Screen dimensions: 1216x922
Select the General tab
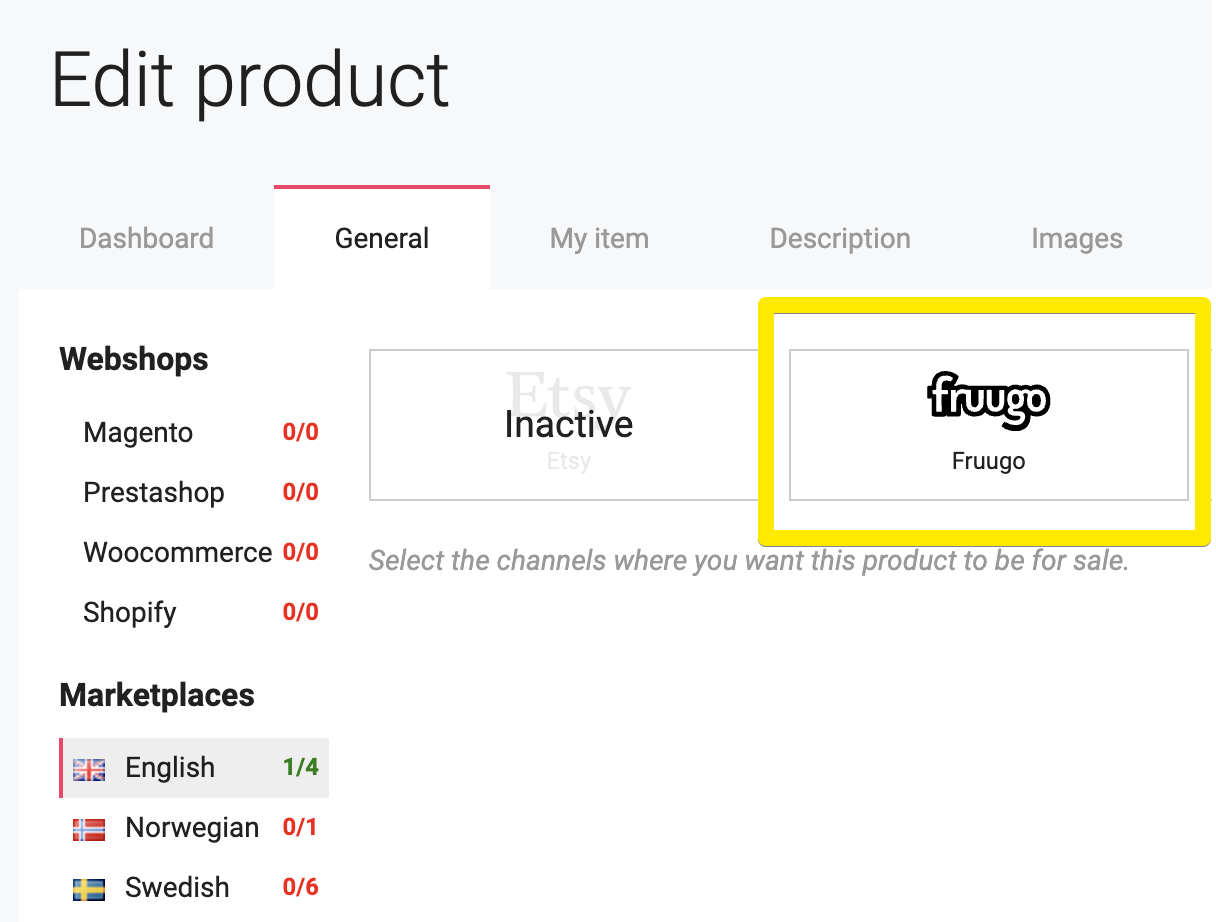click(x=382, y=238)
